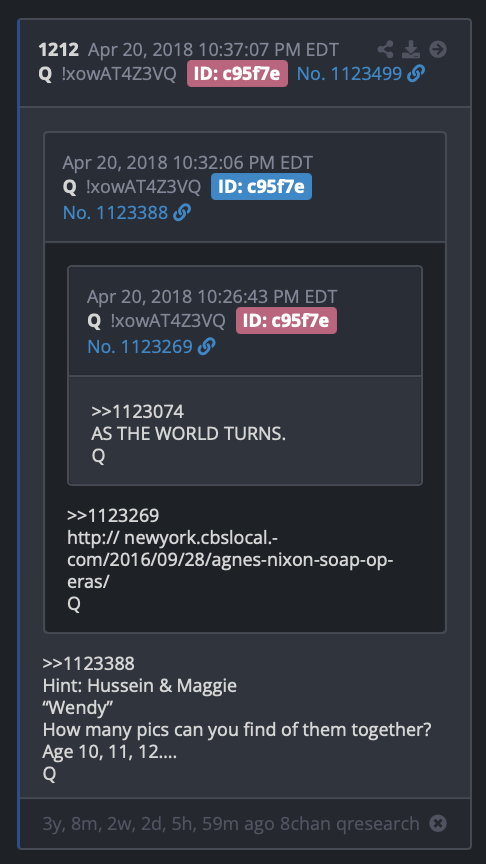
Task: Click the tripcode !xowAT4Z3VQ in header
Action: pos(119,74)
